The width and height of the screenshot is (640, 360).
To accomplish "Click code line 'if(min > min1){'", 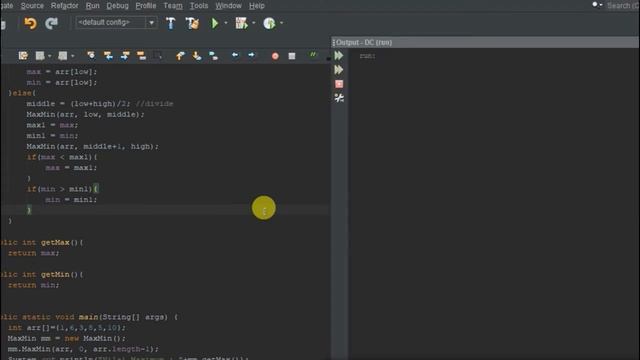I will click(62, 189).
